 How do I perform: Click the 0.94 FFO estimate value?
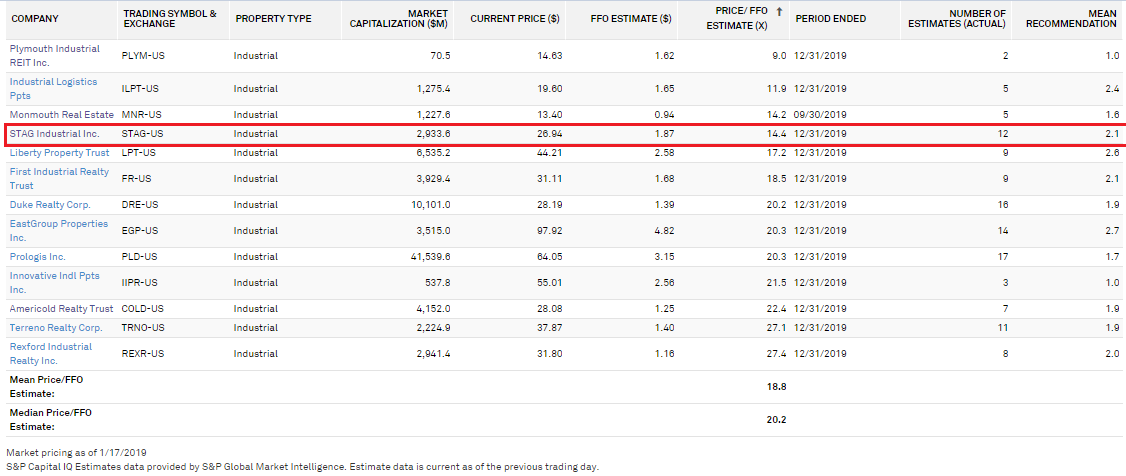tap(665, 114)
